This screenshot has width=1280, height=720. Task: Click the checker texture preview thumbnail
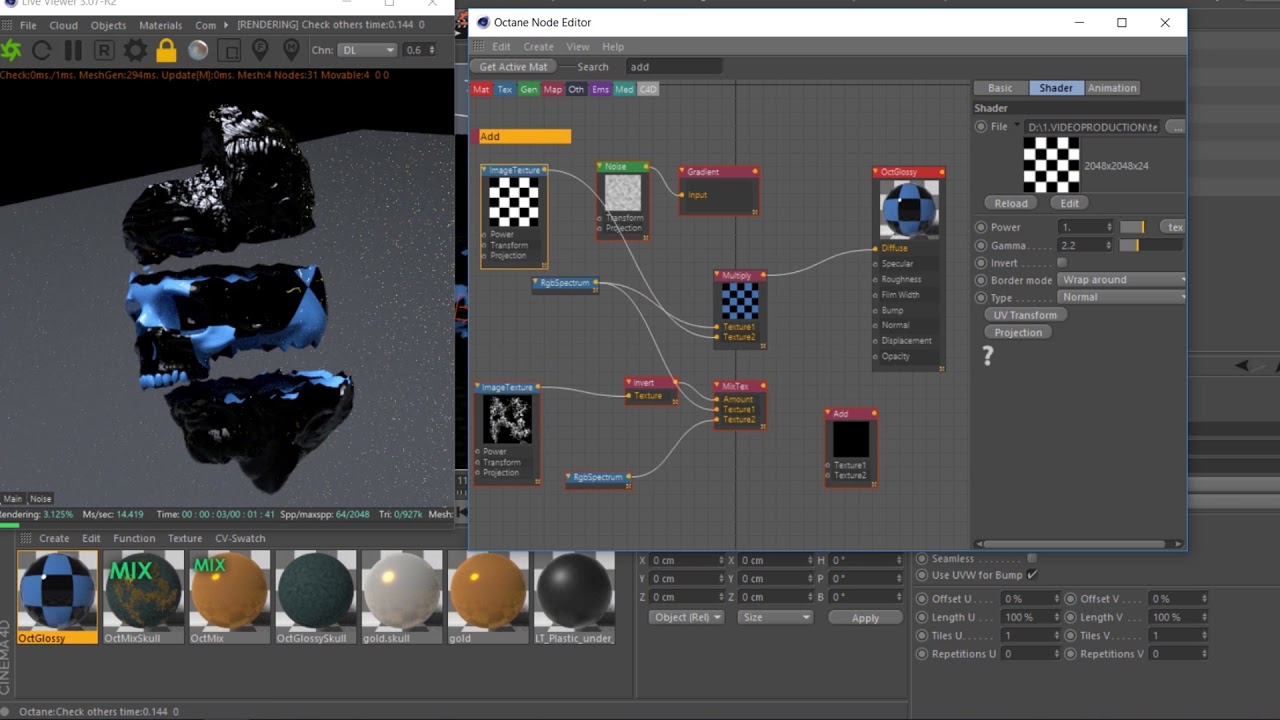click(1051, 165)
